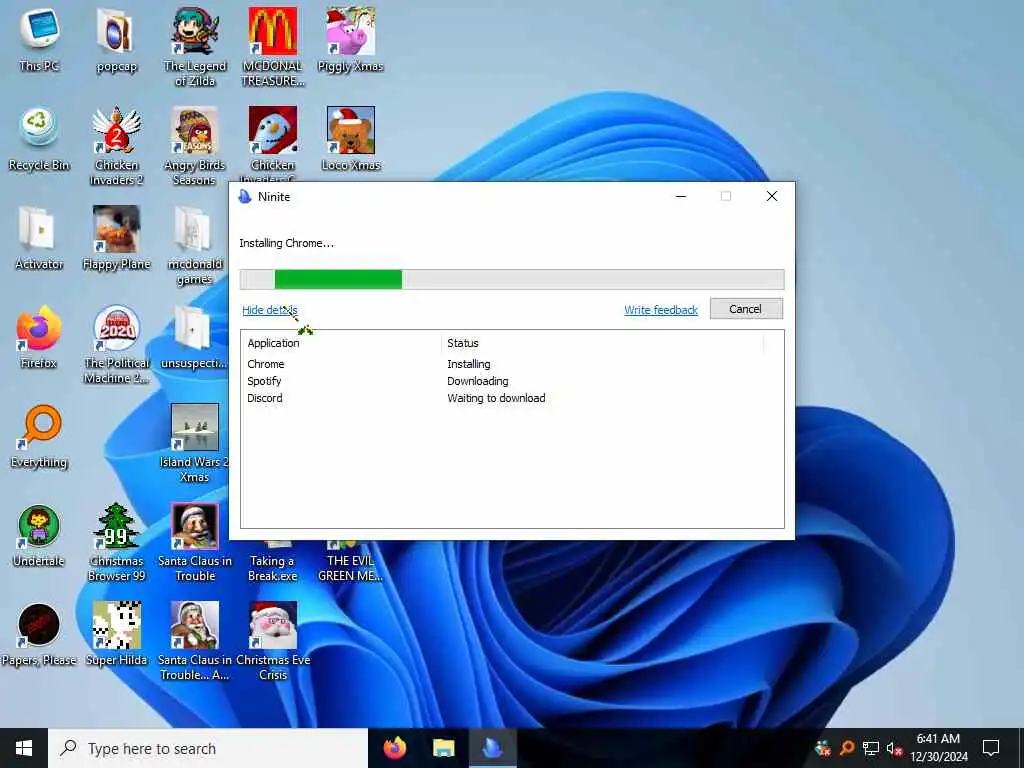
Task: Close the Ninite window
Action: tap(772, 196)
